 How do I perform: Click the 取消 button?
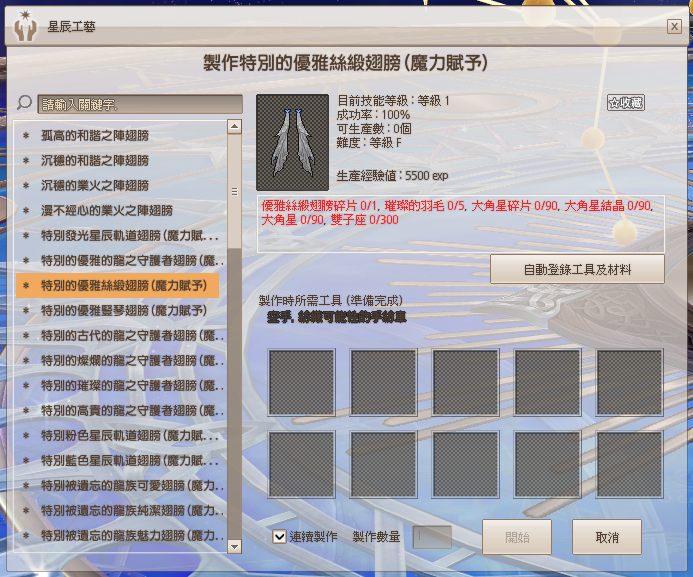(606, 537)
